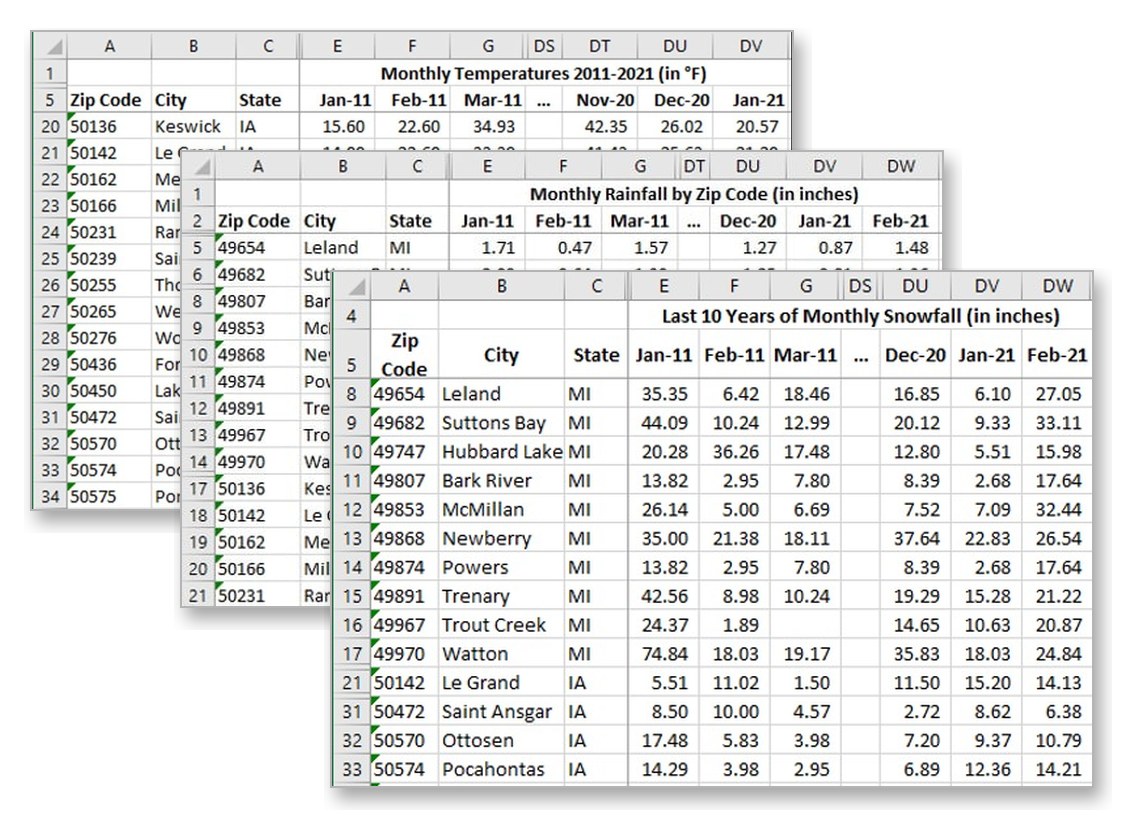Select column DT header in rainfall sheet
Image resolution: width=1124 pixels, height=818 pixels.
click(693, 167)
